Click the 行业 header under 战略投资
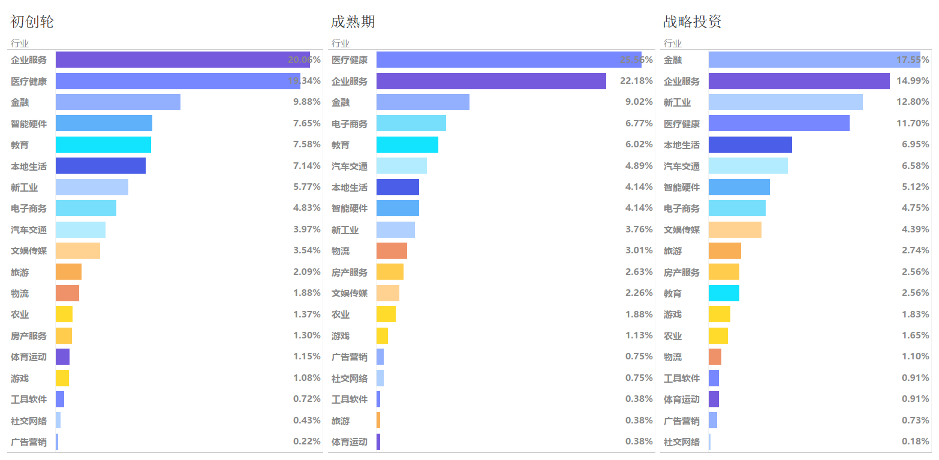 coord(672,43)
